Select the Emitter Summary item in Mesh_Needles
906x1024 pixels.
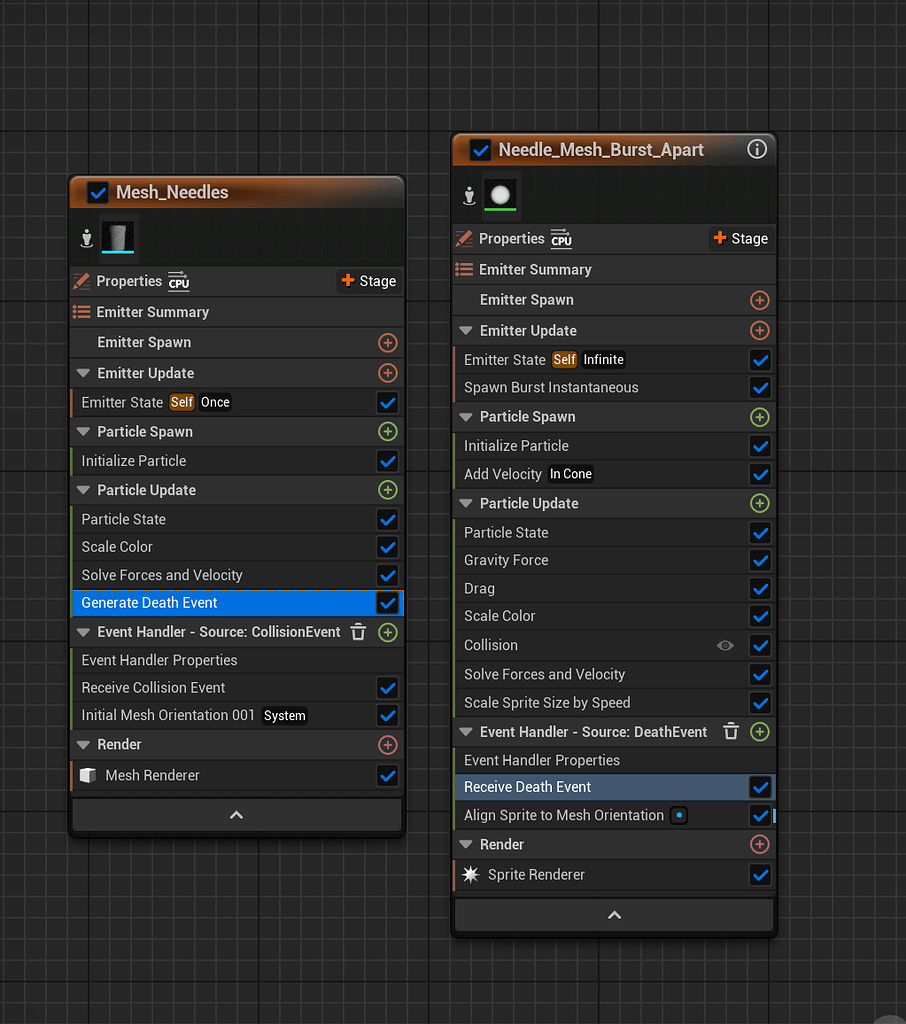pyautogui.click(x=152, y=312)
